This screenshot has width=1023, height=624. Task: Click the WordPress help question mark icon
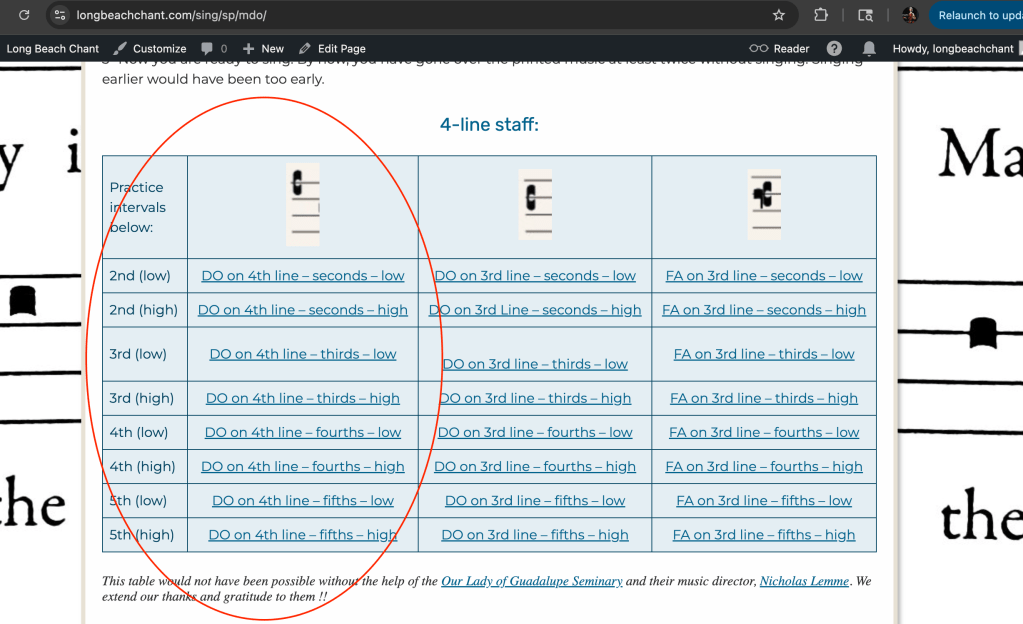(x=834, y=48)
